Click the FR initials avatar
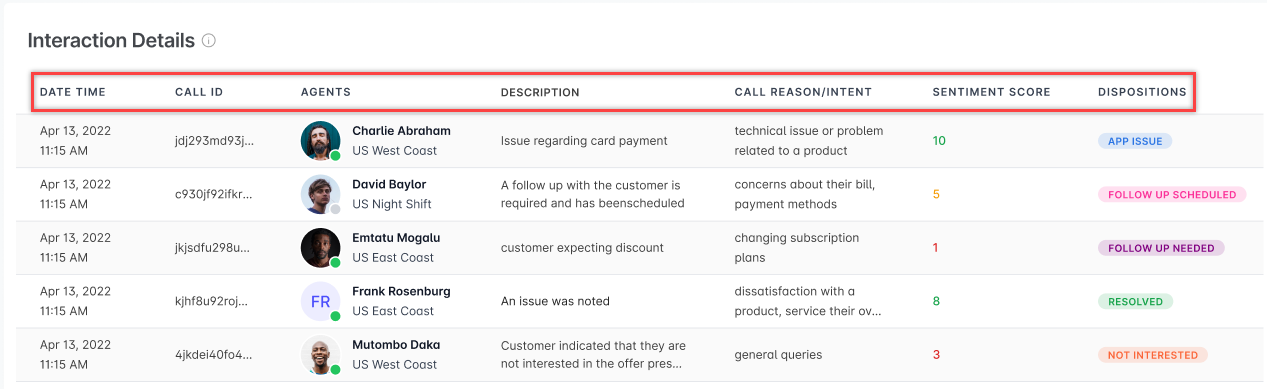The height and width of the screenshot is (389, 1267). [x=321, y=301]
